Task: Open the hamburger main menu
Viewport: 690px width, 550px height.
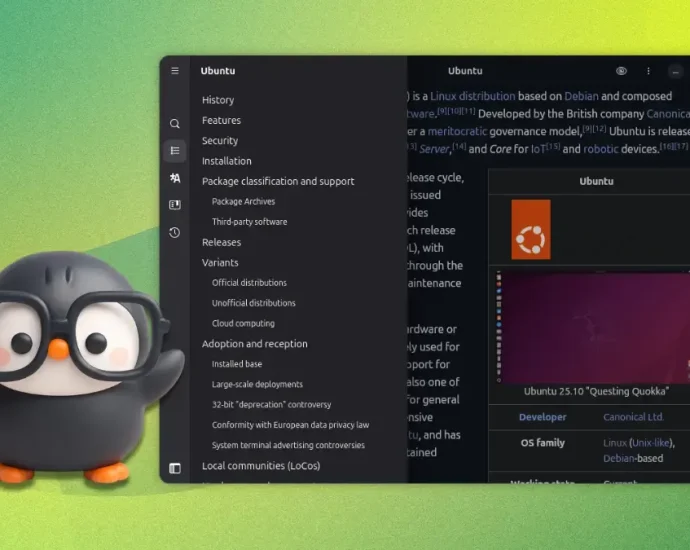Action: pos(175,71)
